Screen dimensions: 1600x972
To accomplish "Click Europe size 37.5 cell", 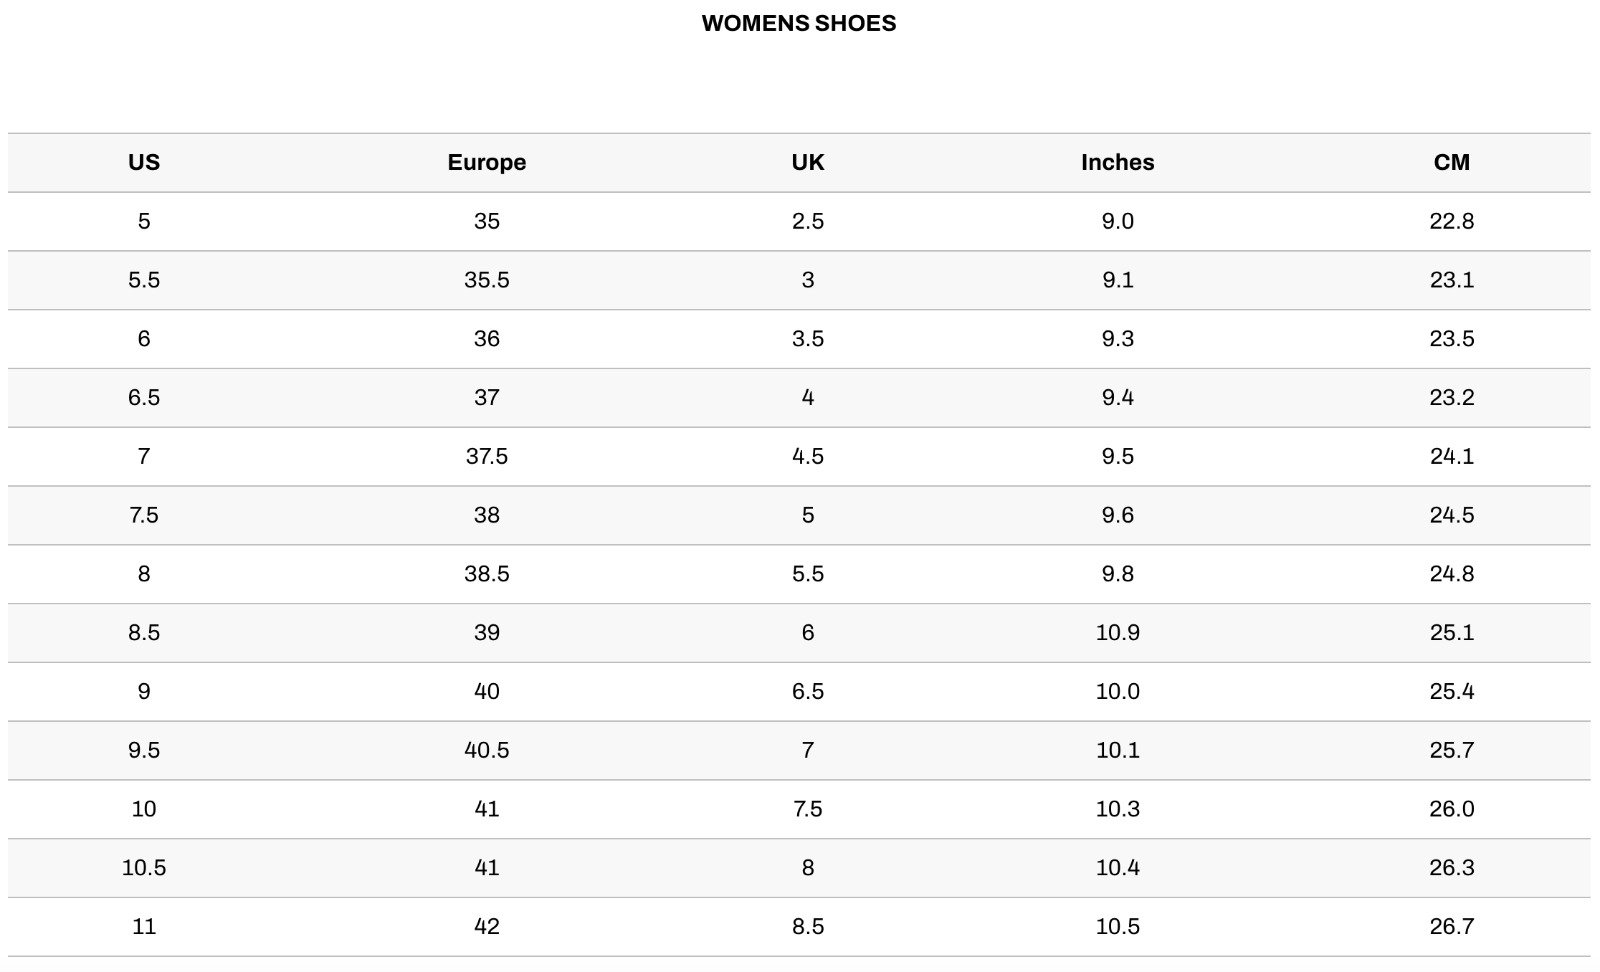I will (486, 456).
